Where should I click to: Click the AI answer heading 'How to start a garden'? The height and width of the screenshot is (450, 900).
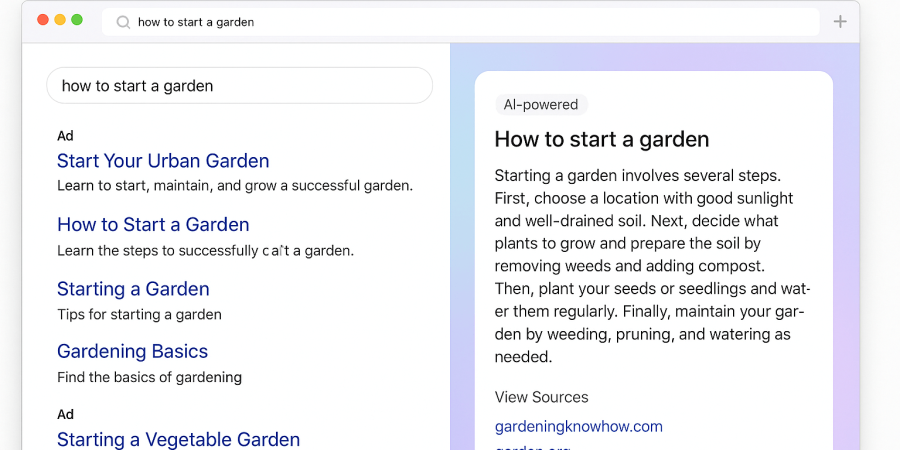tap(601, 139)
